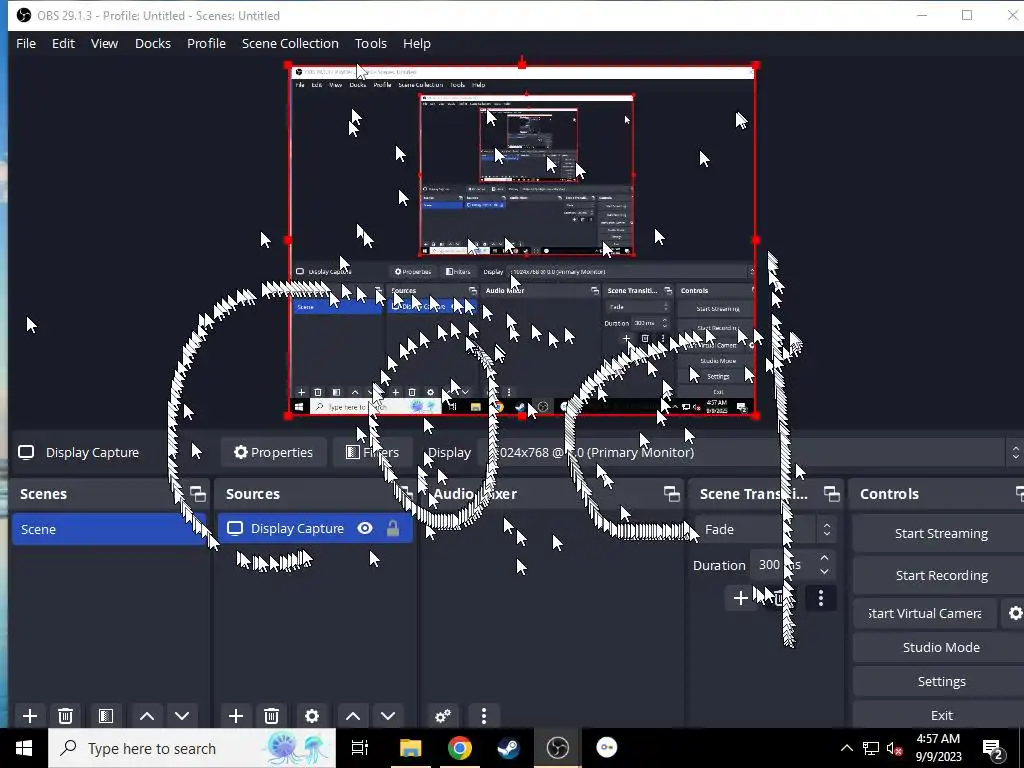Screen dimensions: 1024x768
Task: Add a scene transition with plus icon
Action: pyautogui.click(x=741, y=598)
